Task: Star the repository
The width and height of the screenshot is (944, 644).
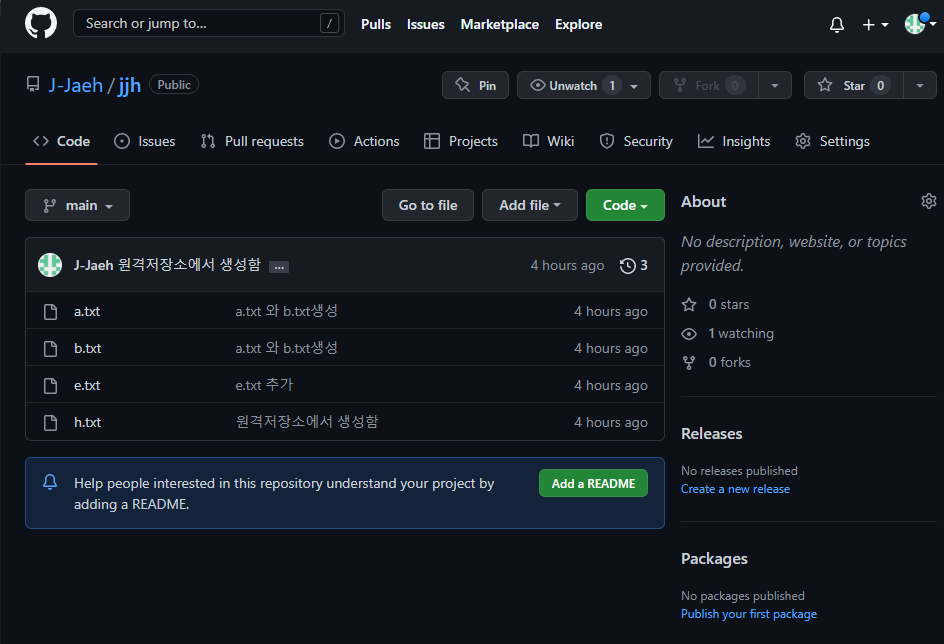Action: (x=853, y=85)
